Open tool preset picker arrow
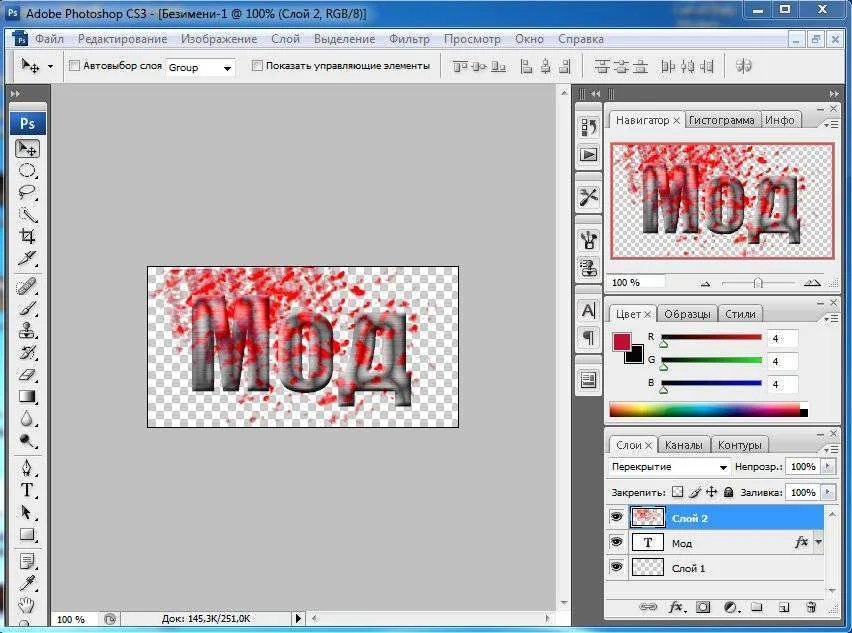Image resolution: width=852 pixels, height=633 pixels. pos(51,66)
